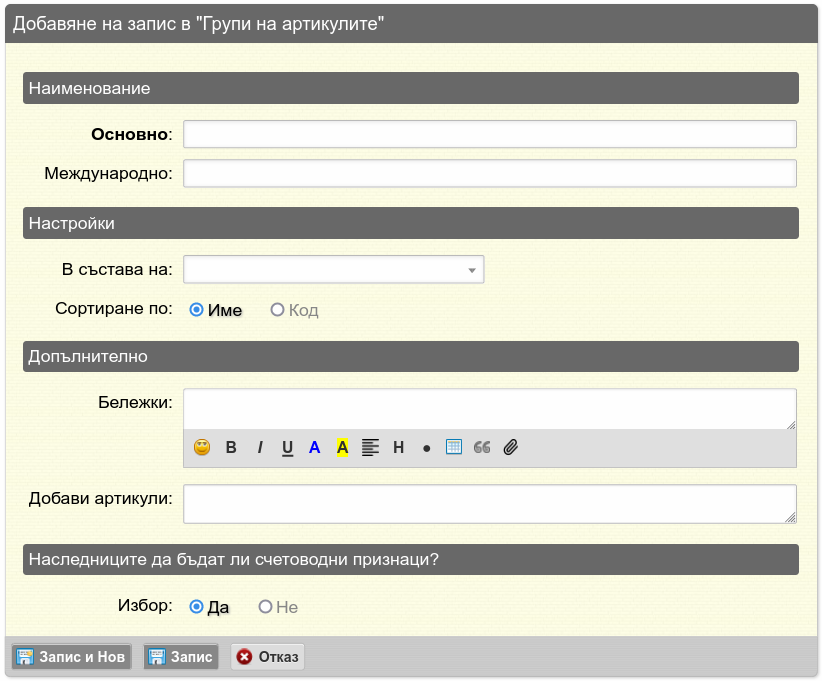Cancel with the Отказ button

(x=267, y=656)
